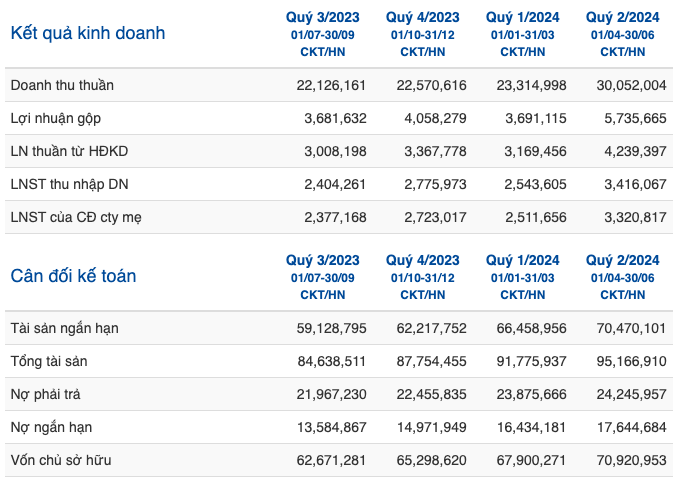Select the 95,166,910 total assets value

[631, 361]
